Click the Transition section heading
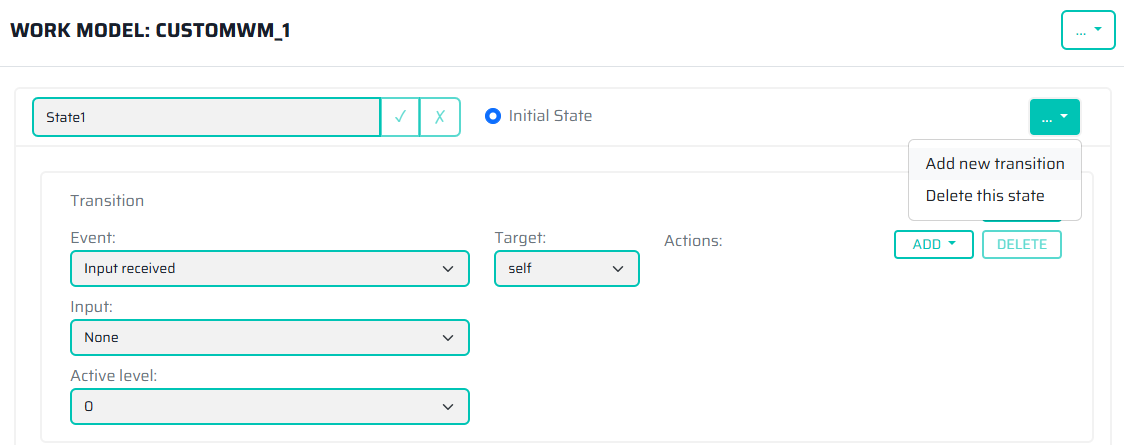 click(107, 201)
